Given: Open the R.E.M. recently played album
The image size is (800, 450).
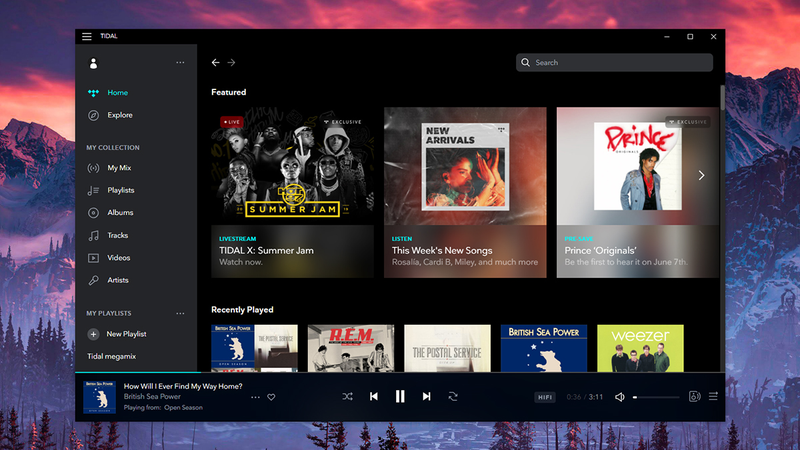Looking at the screenshot, I should click(x=351, y=348).
